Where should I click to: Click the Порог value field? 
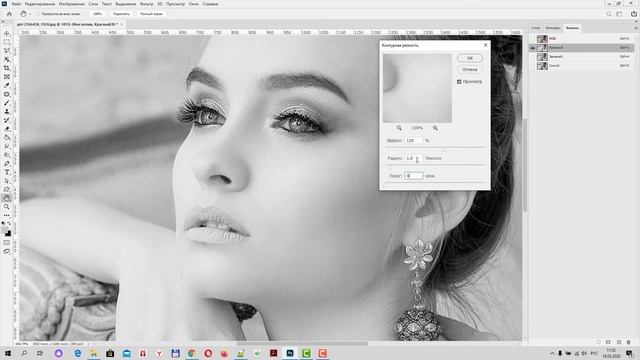413,176
